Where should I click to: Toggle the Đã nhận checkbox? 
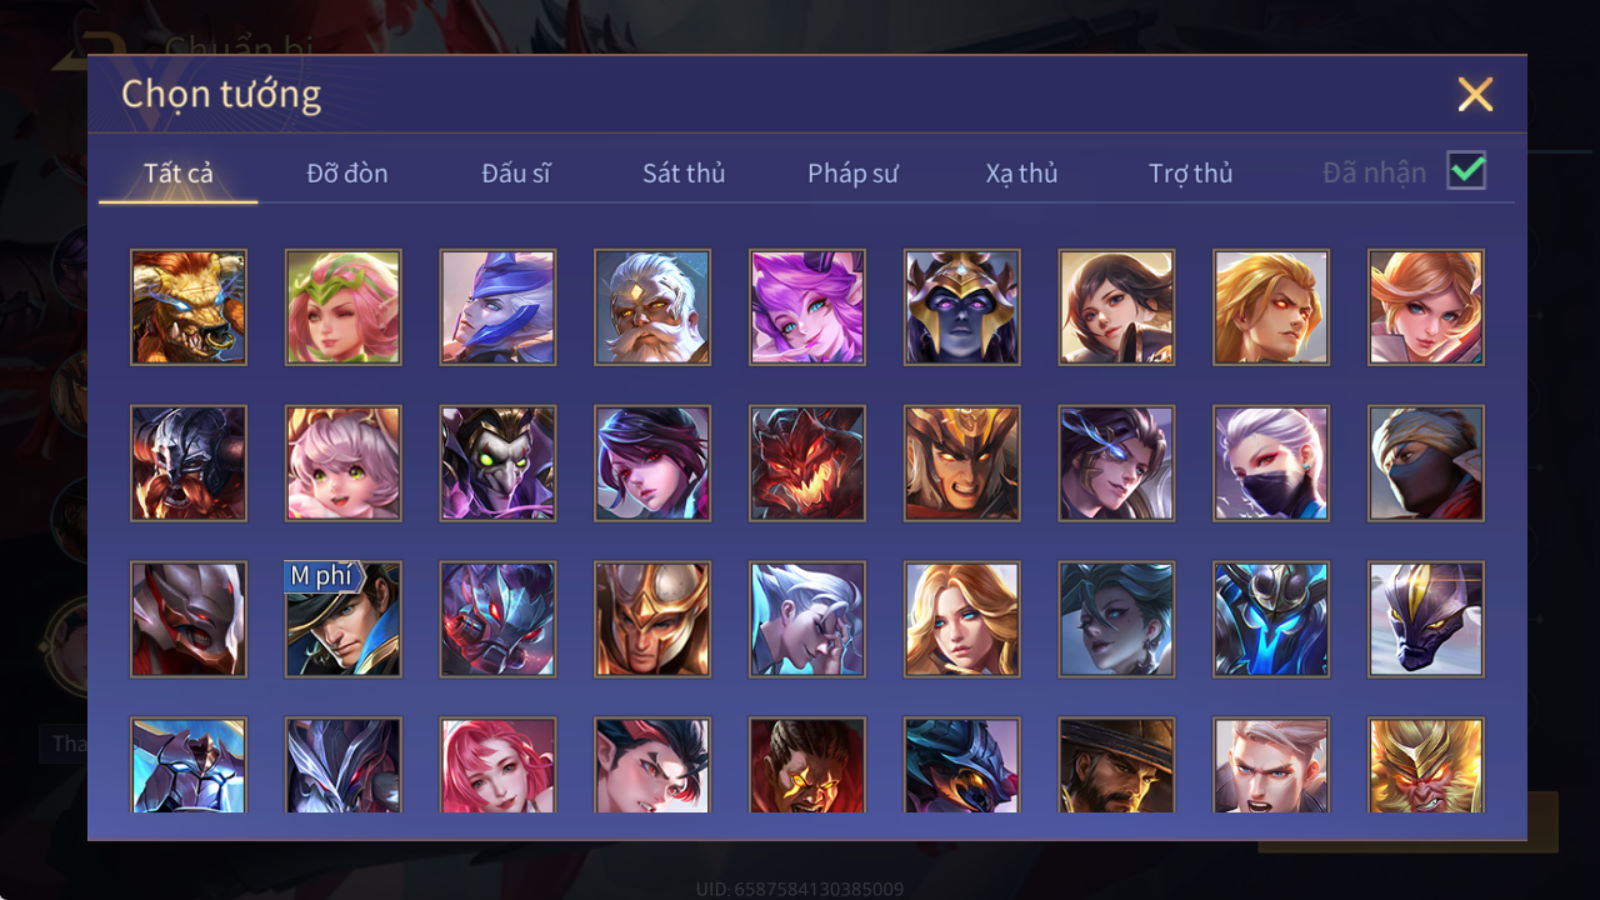(x=1466, y=171)
